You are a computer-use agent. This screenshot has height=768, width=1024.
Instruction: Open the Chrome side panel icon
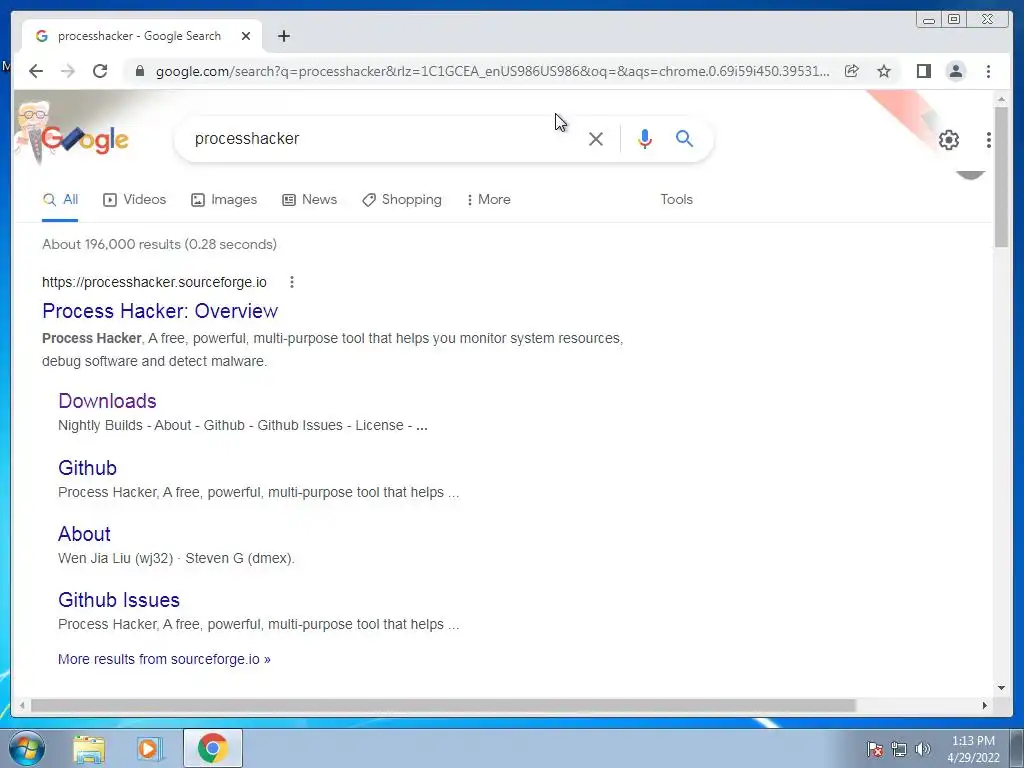tap(923, 71)
